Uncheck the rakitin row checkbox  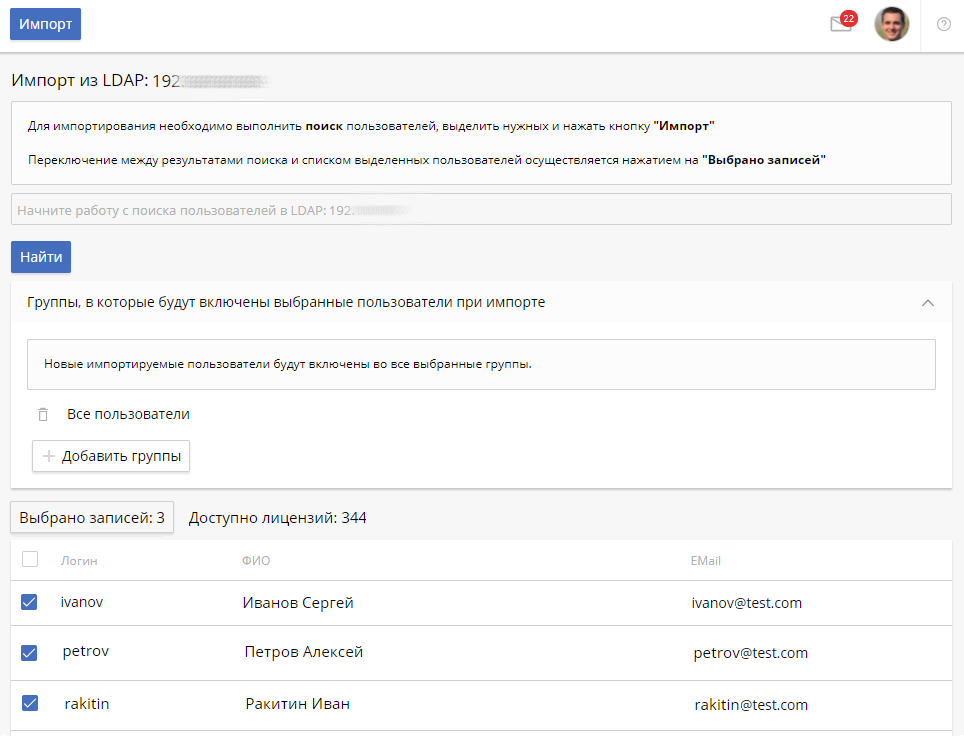point(30,703)
